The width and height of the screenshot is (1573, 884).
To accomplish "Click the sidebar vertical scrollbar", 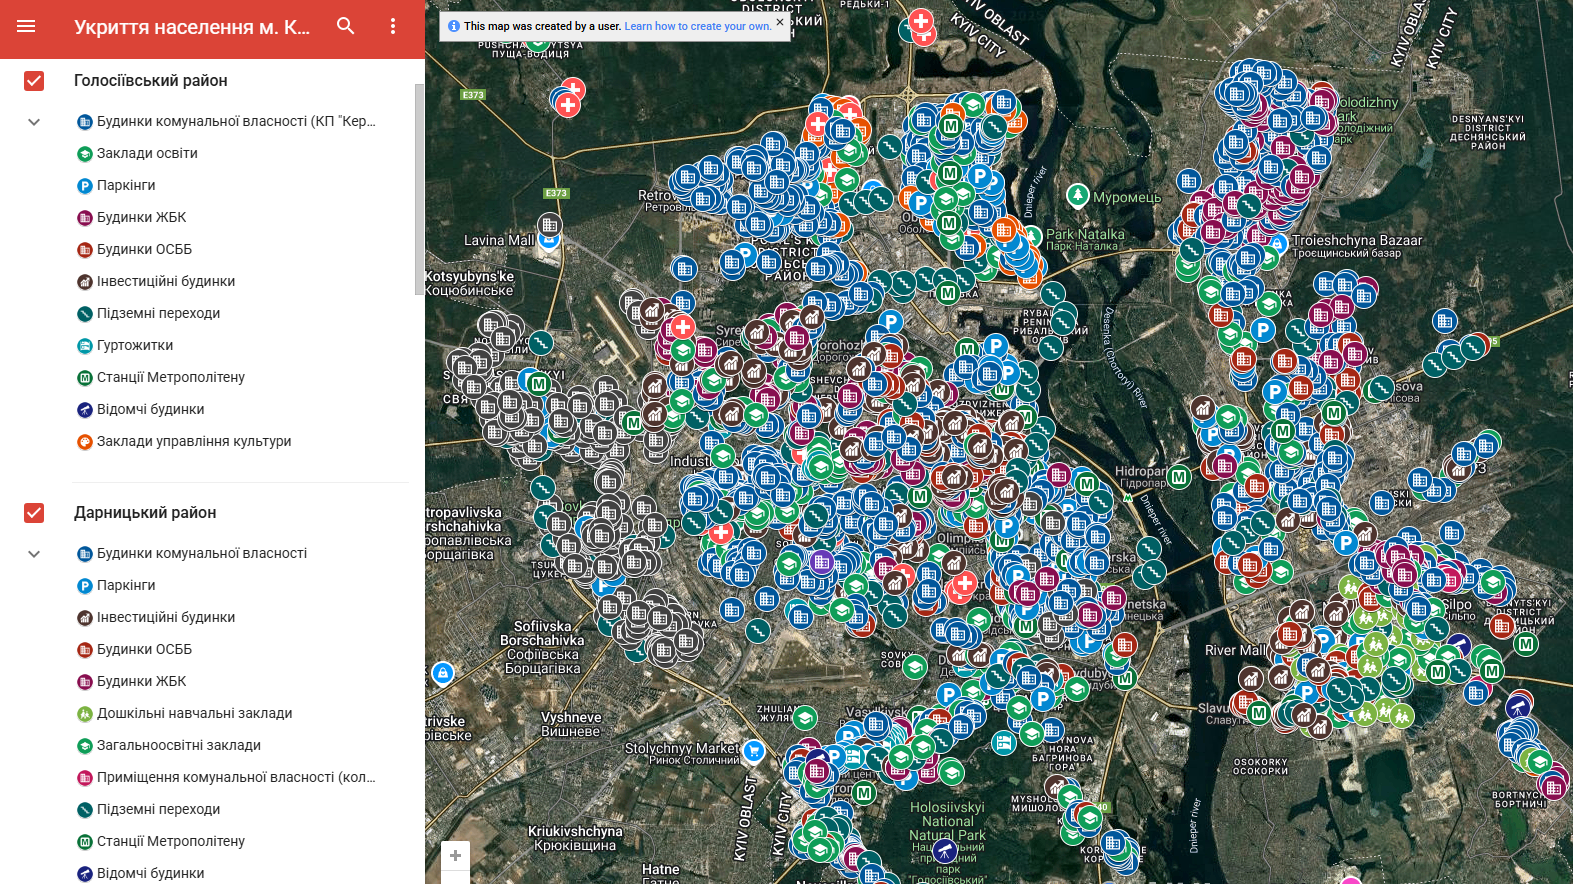I will (419, 190).
